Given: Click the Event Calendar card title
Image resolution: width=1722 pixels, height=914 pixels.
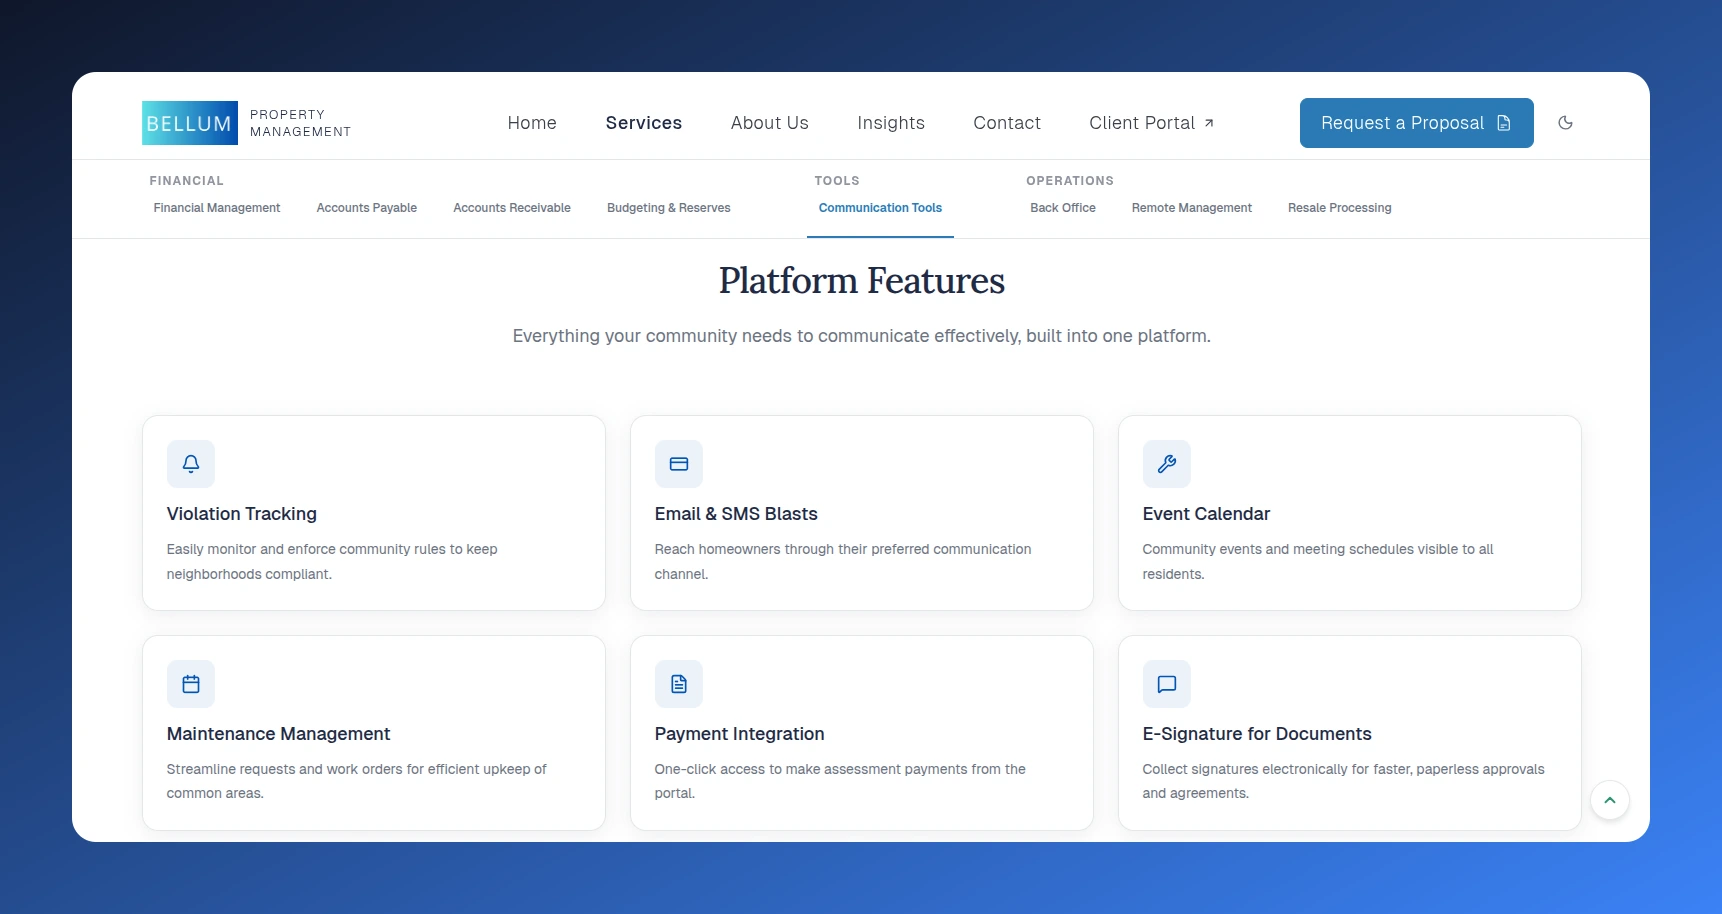Looking at the screenshot, I should coord(1206,514).
